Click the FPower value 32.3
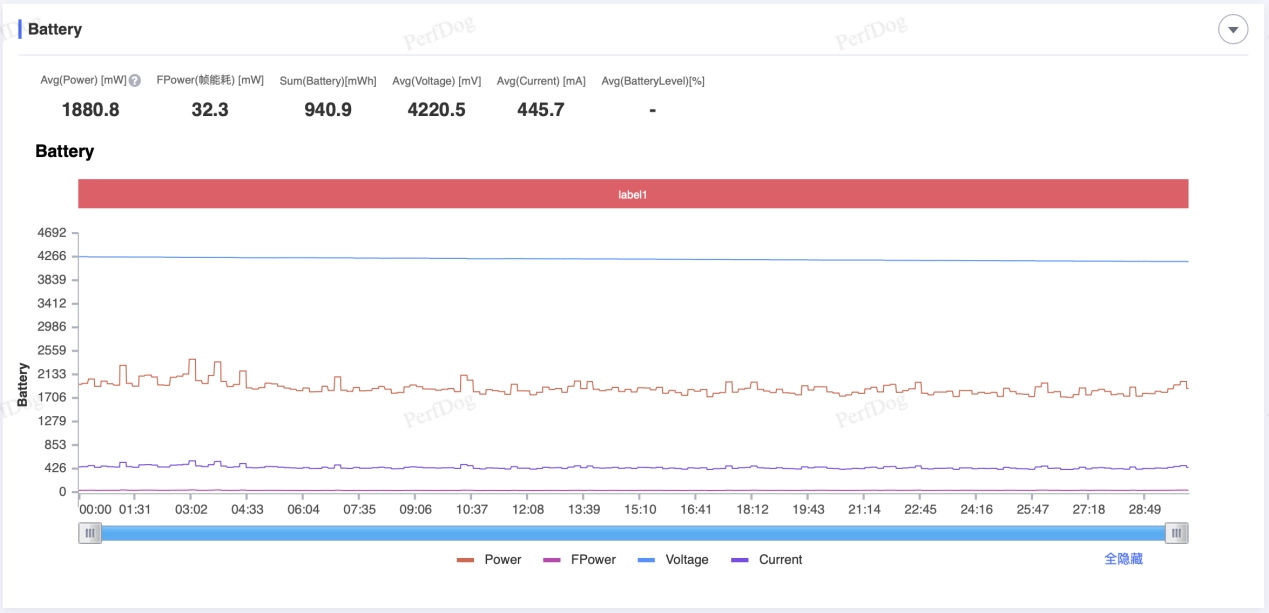1269x613 pixels. pyautogui.click(x=210, y=110)
